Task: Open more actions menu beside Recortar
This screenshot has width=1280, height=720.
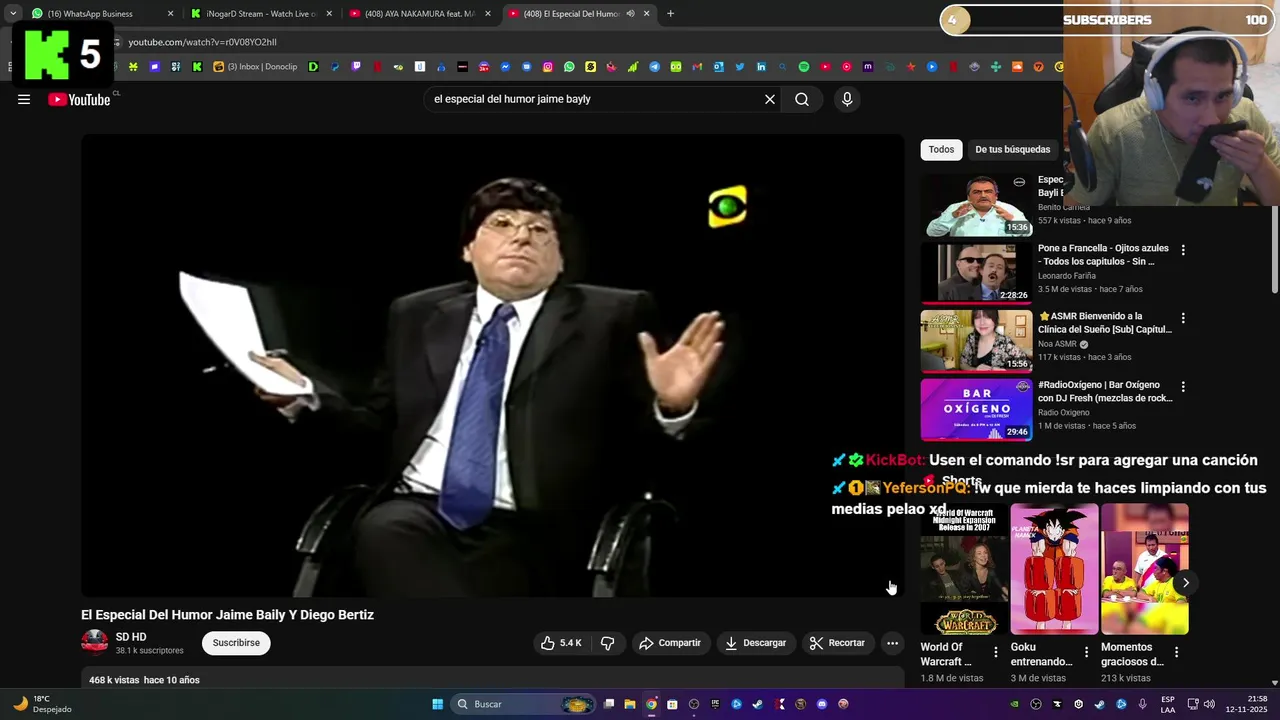Action: [892, 643]
